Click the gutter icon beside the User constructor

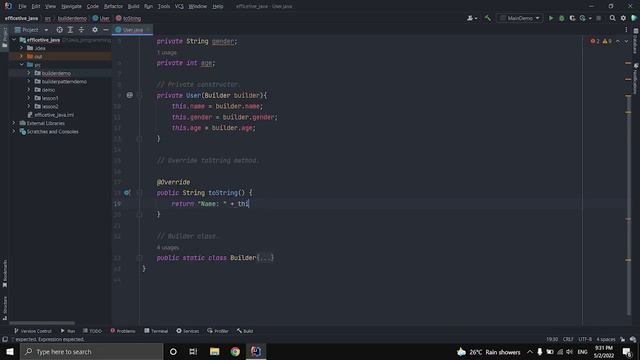tap(129, 95)
